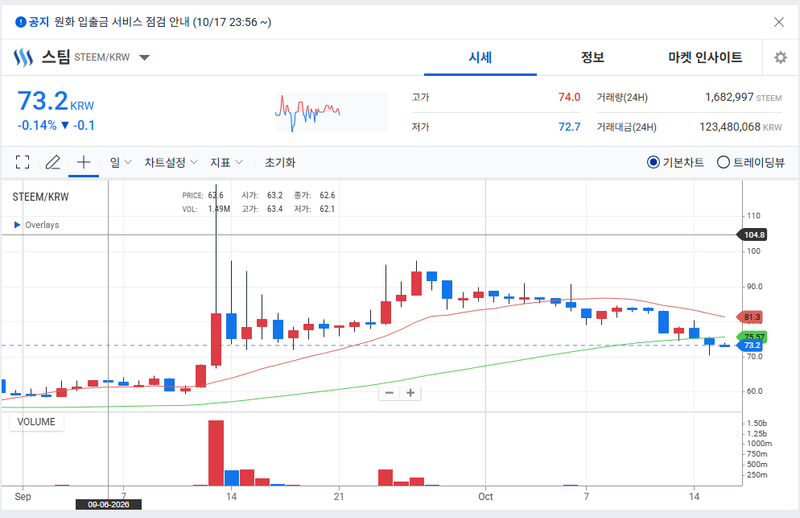
Task: Open the 차트설정 dropdown
Action: 170,162
